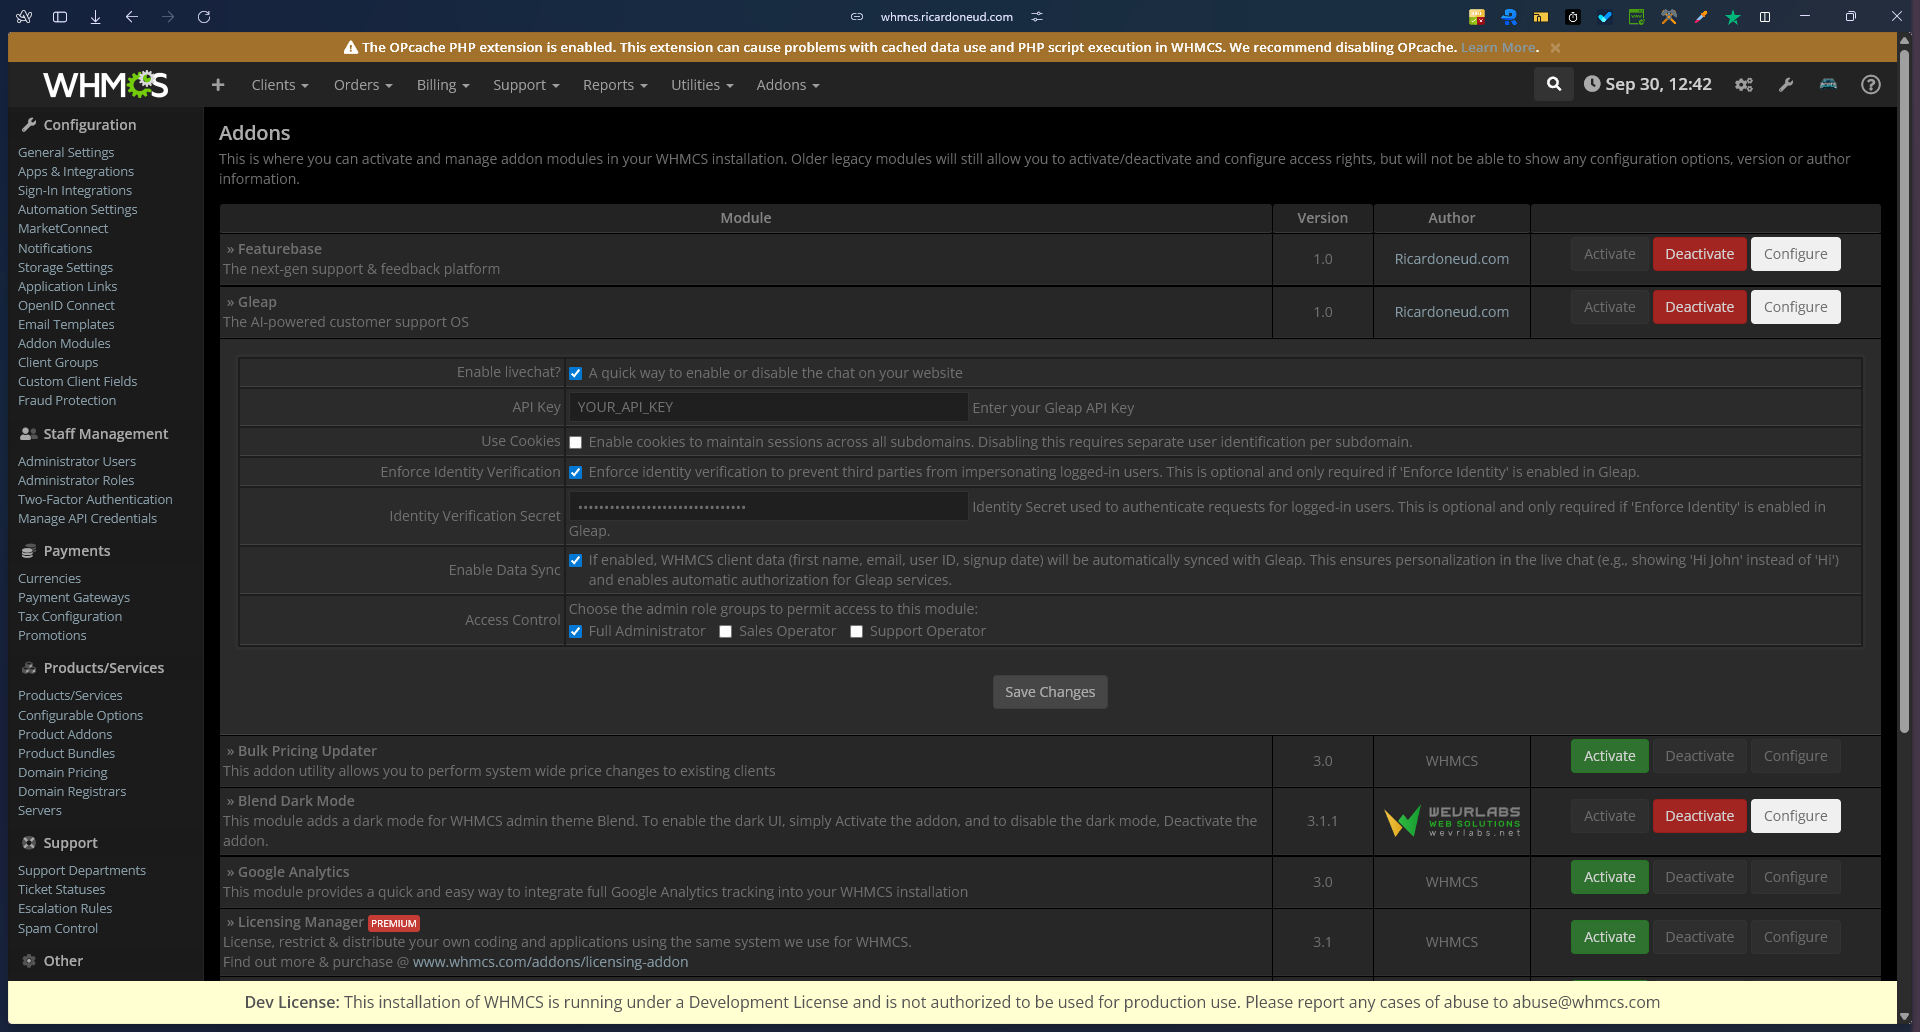Check the Sales Operator access checkbox
Screen dimensions: 1920x1032
tap(726, 632)
